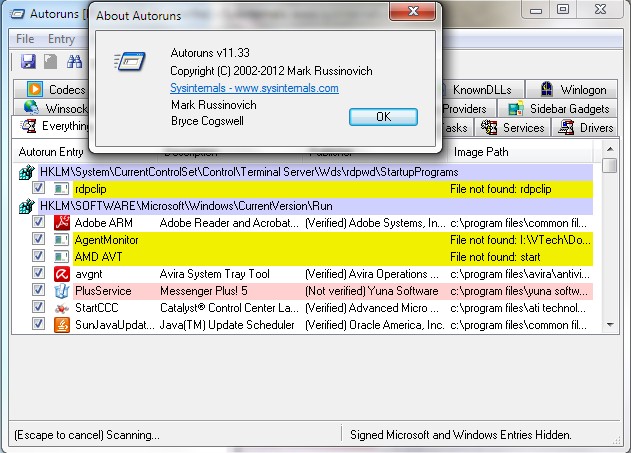Click the PlusService Messenger Plus icon
The width and height of the screenshot is (631, 453).
(62, 290)
